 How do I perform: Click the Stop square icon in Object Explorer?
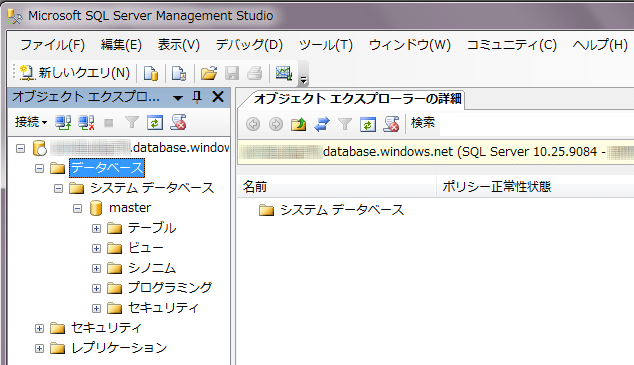pyautogui.click(x=108, y=122)
